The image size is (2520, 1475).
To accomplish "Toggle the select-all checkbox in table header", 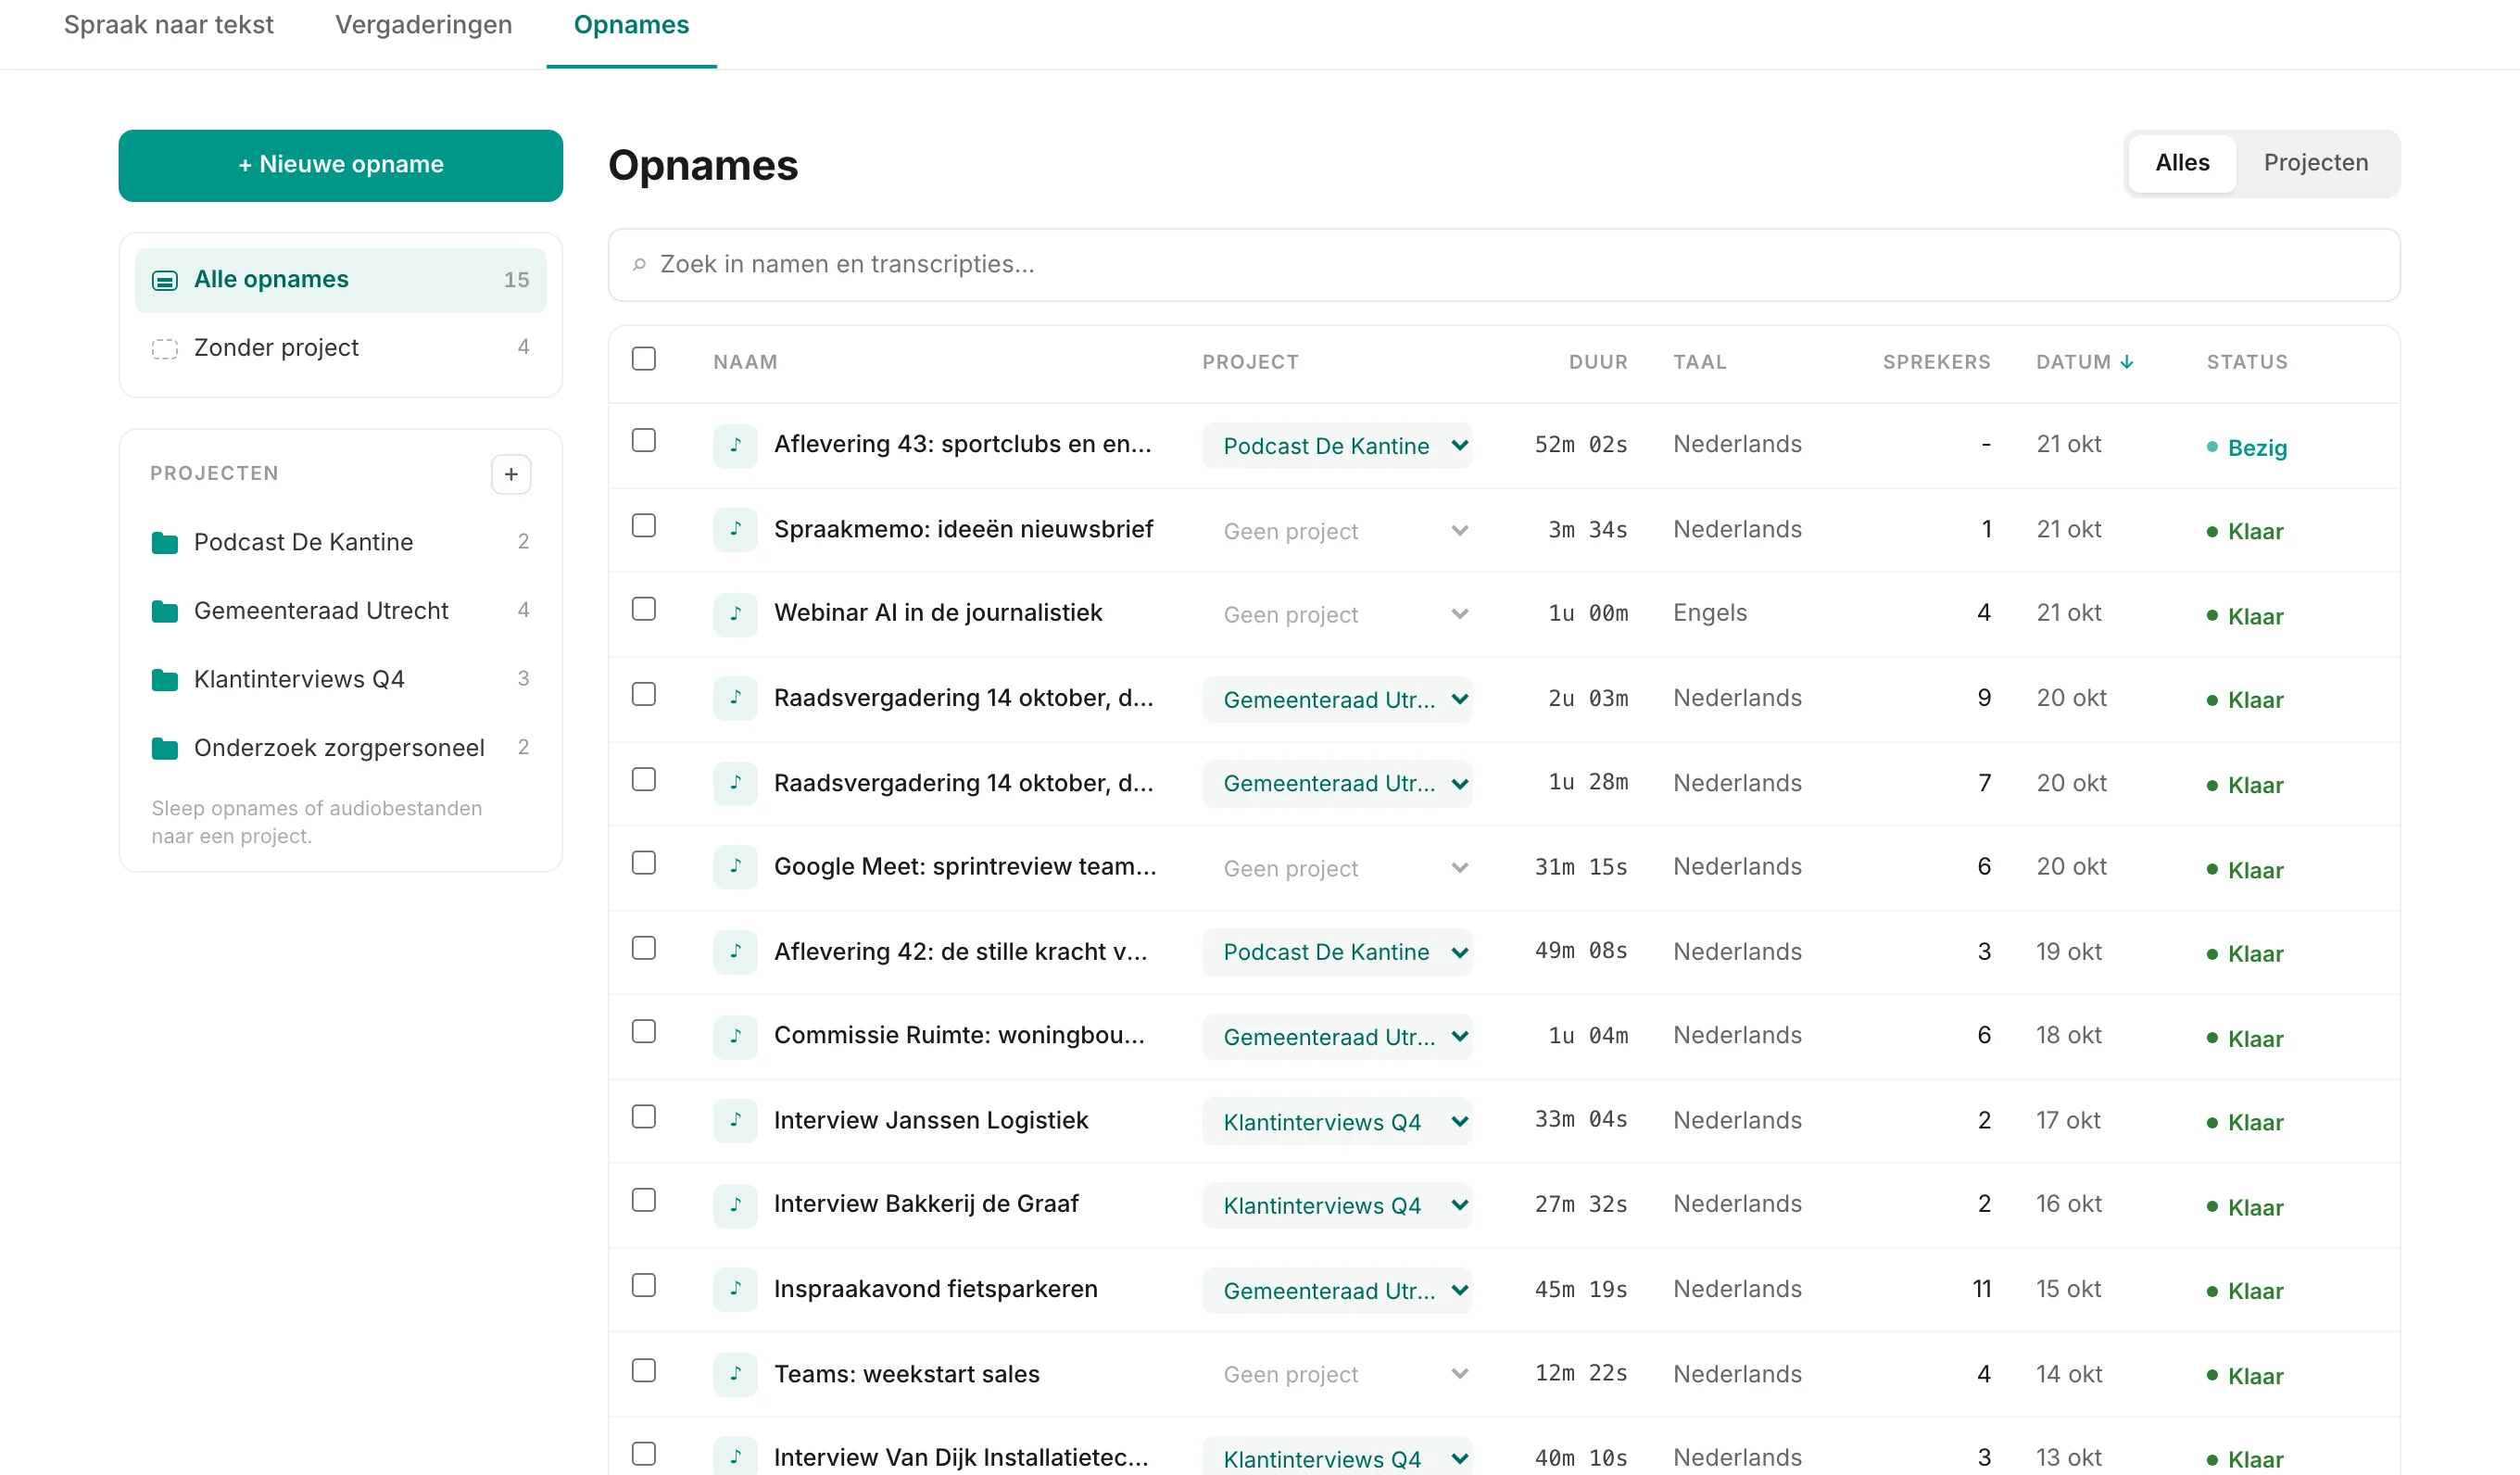I will (644, 359).
